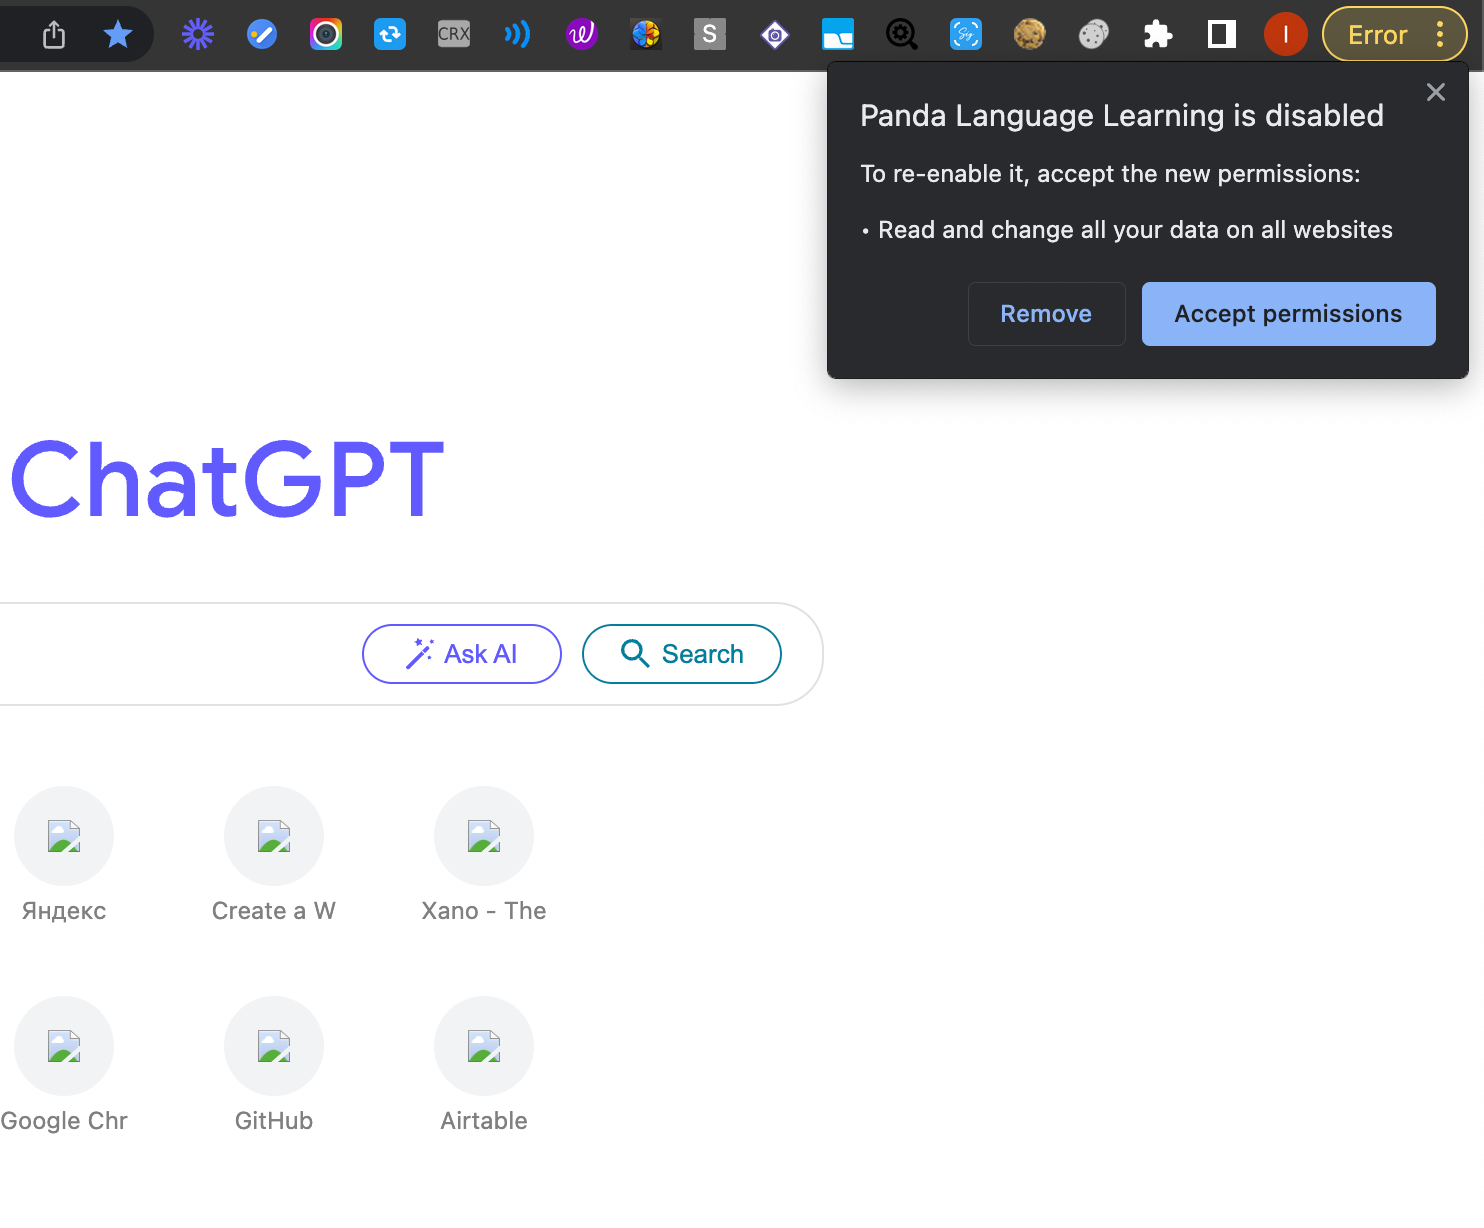Open the GitHub shortcut tile

click(x=274, y=1046)
